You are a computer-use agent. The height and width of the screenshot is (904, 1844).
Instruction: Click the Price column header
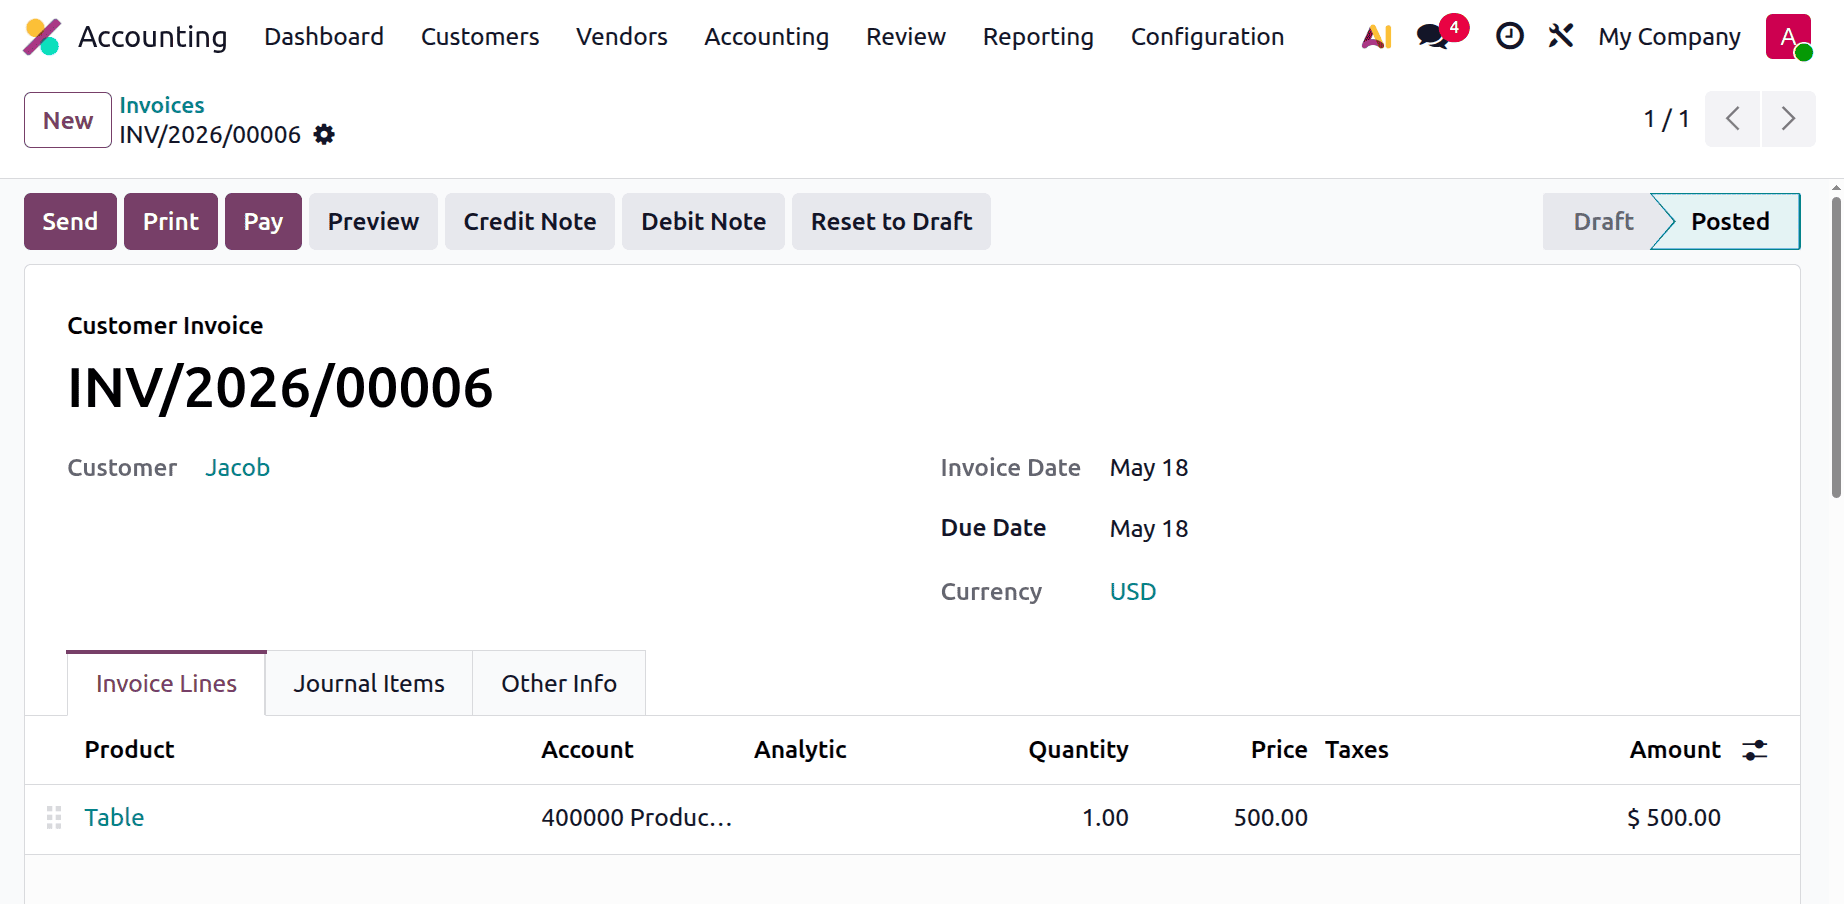tap(1279, 750)
